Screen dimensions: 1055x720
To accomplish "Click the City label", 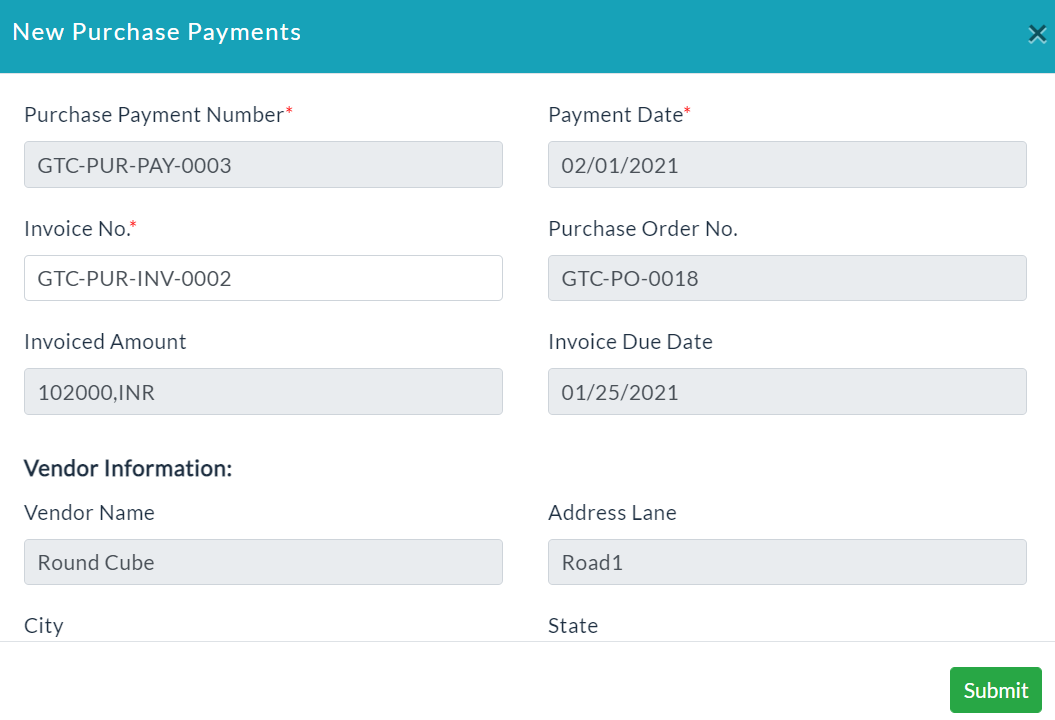I will (x=44, y=626).
